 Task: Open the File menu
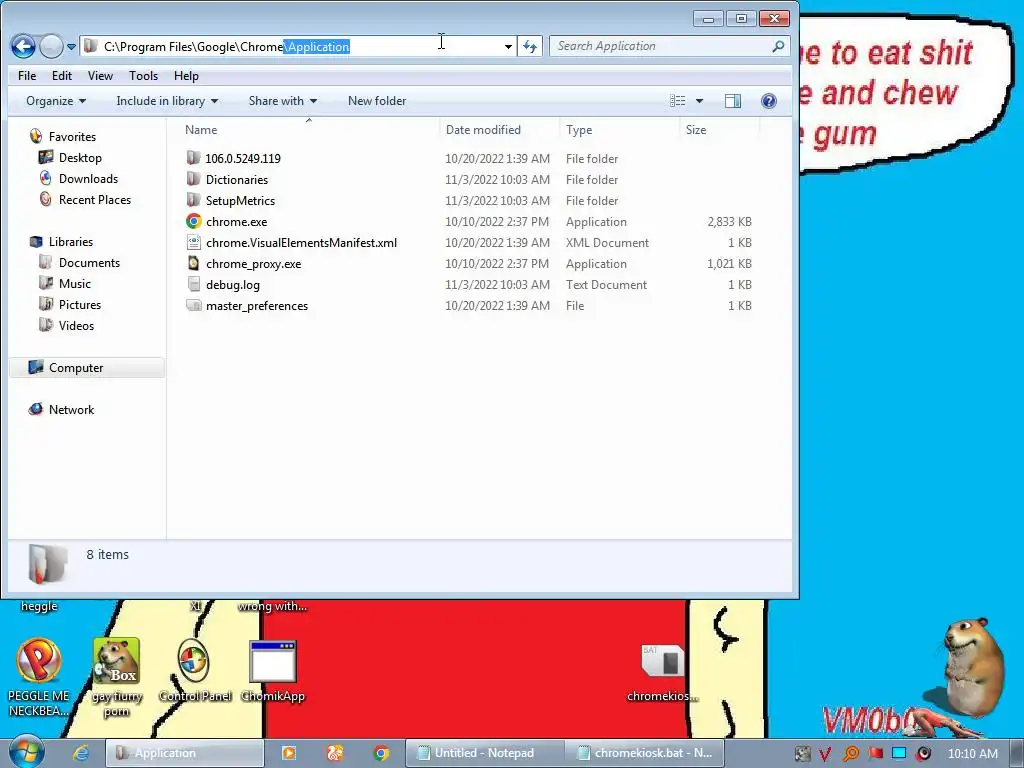click(27, 76)
